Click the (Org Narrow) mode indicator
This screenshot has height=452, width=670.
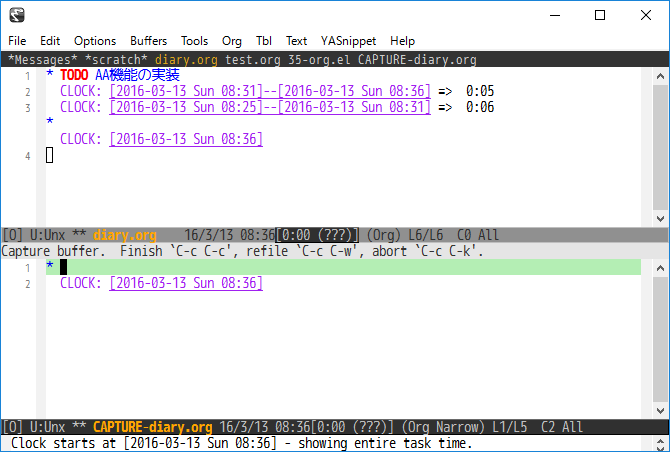[x=443, y=427]
